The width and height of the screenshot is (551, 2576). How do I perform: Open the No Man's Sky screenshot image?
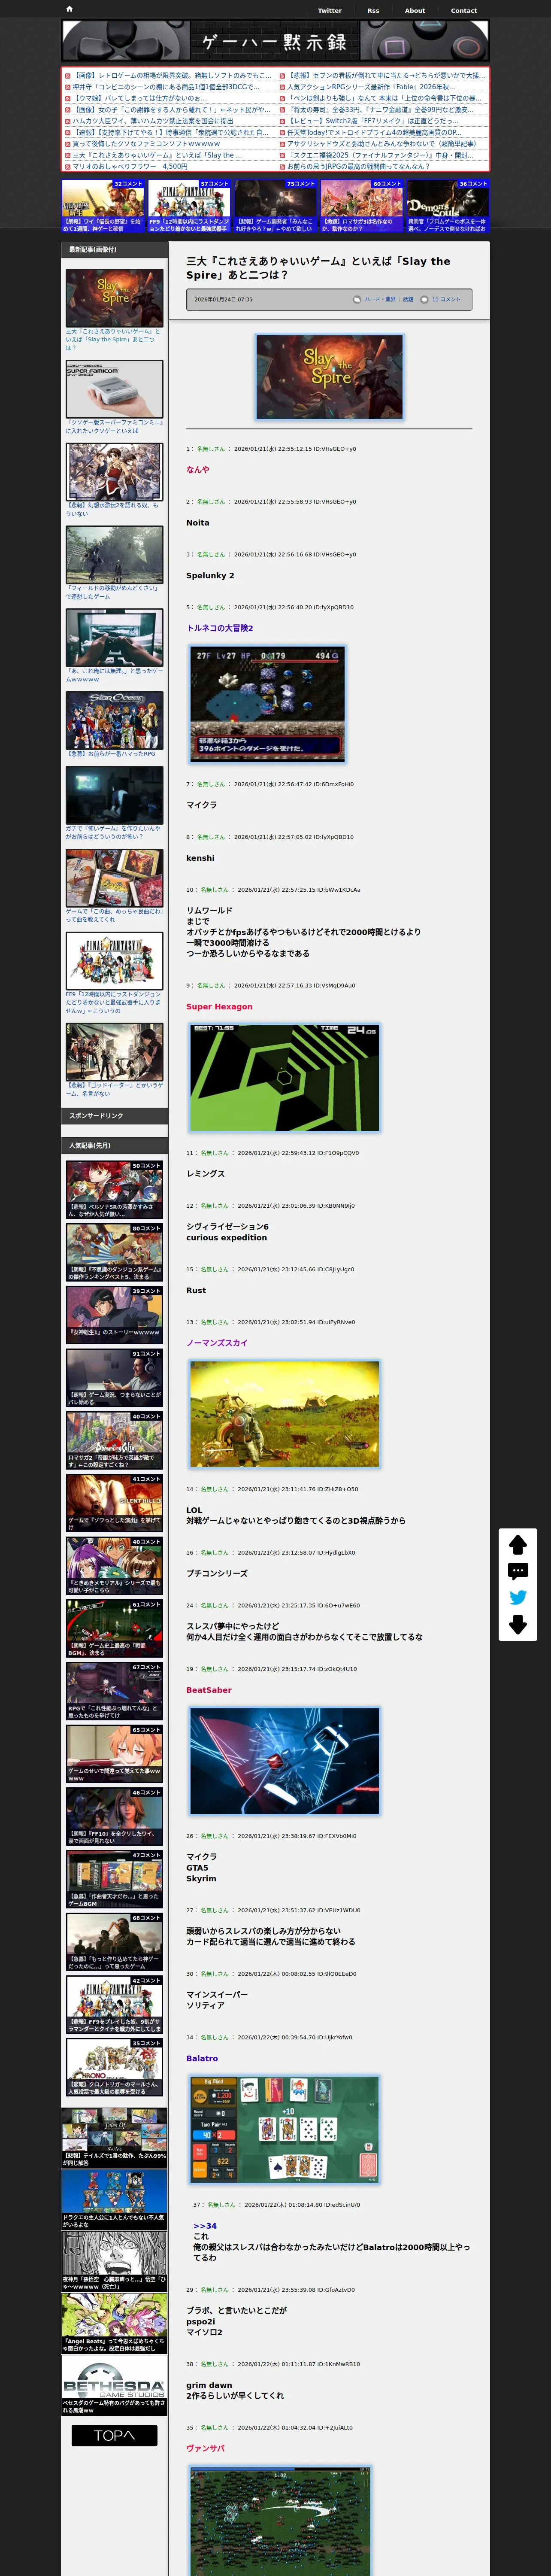click(x=285, y=1413)
